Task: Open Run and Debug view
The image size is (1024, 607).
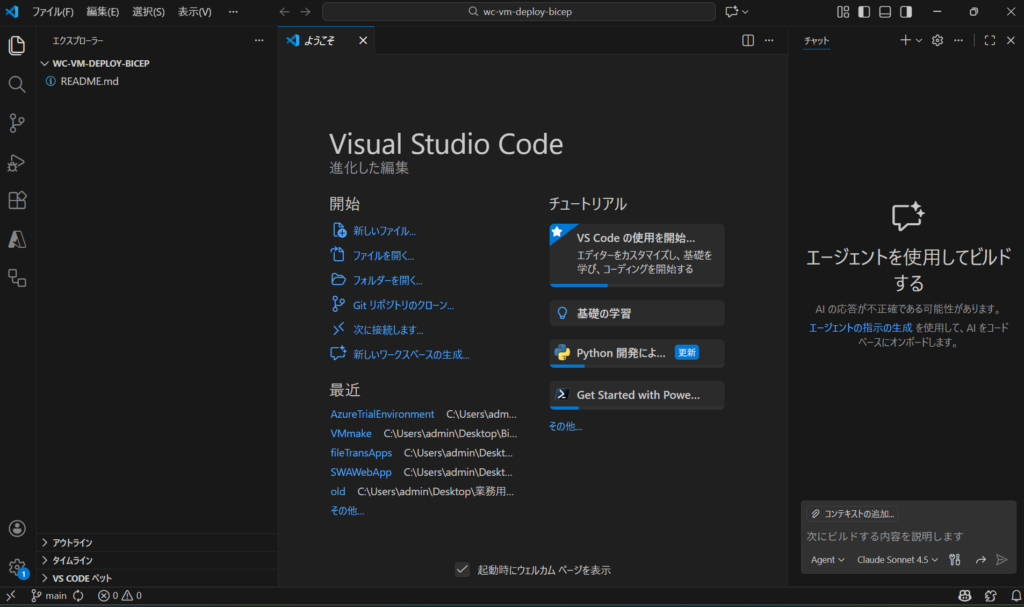Action: (x=17, y=162)
